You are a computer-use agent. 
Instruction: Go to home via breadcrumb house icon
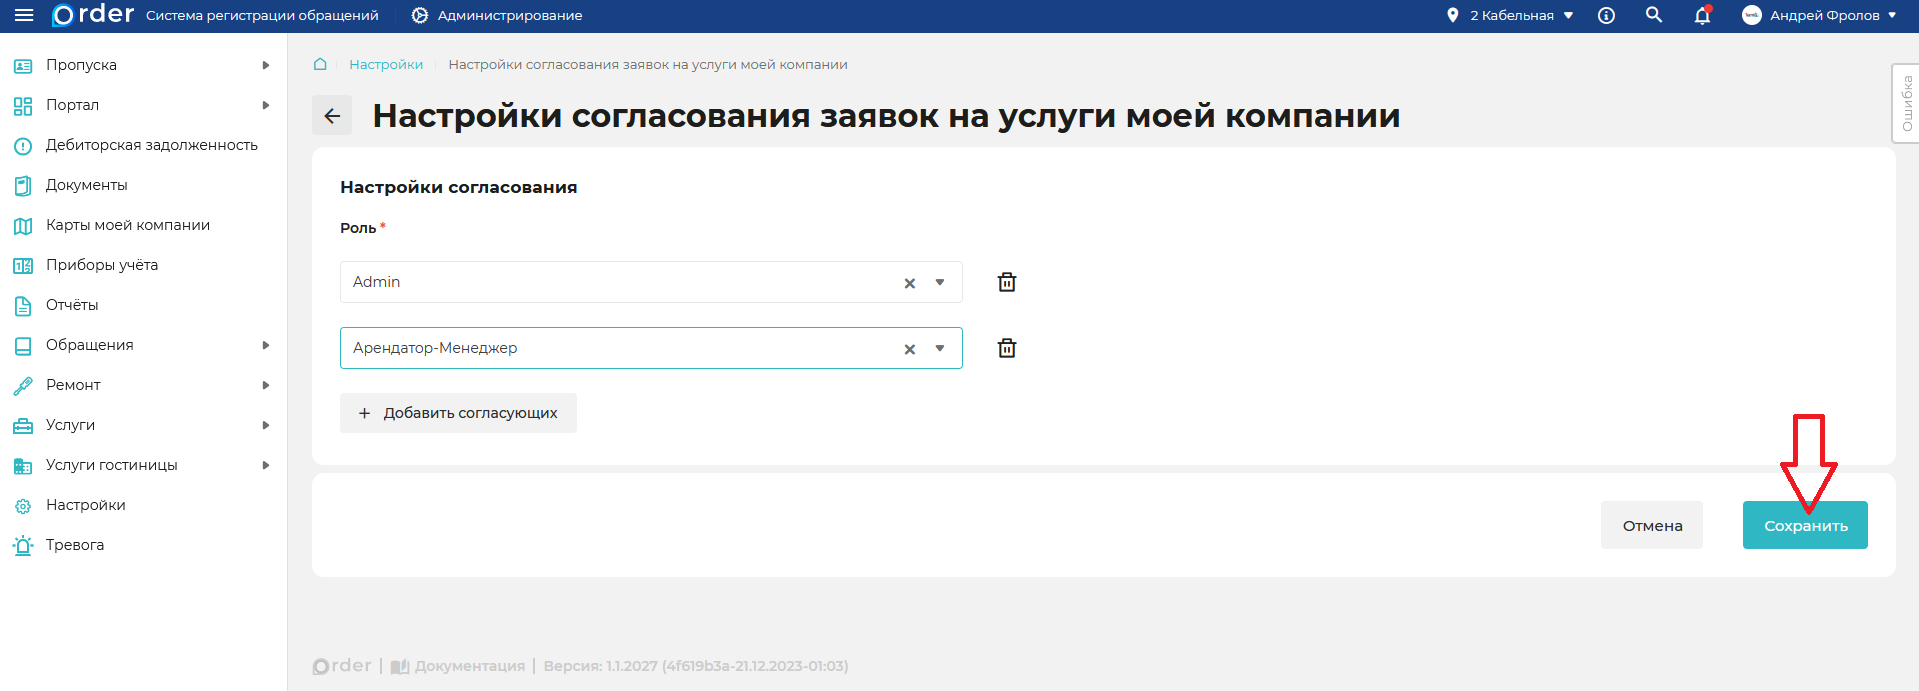click(x=320, y=64)
